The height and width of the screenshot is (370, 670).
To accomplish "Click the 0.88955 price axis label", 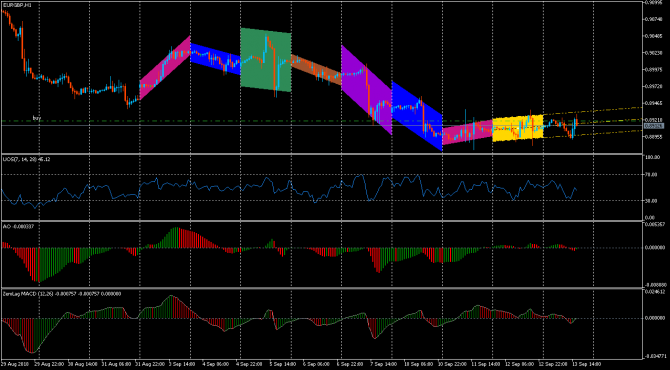I will click(x=654, y=137).
